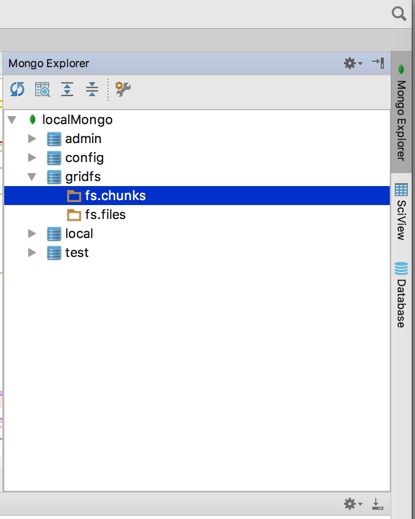Click the admin database icon
The width and height of the screenshot is (415, 519).
coord(54,139)
